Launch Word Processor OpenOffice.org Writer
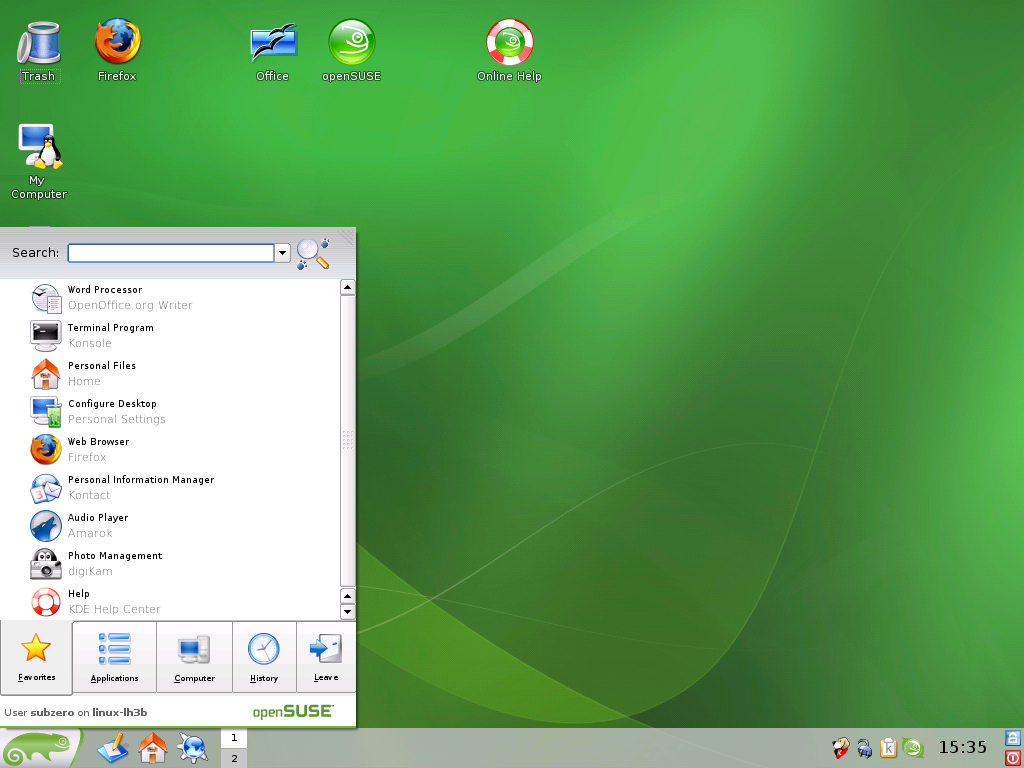The height and width of the screenshot is (768, 1024). 170,297
